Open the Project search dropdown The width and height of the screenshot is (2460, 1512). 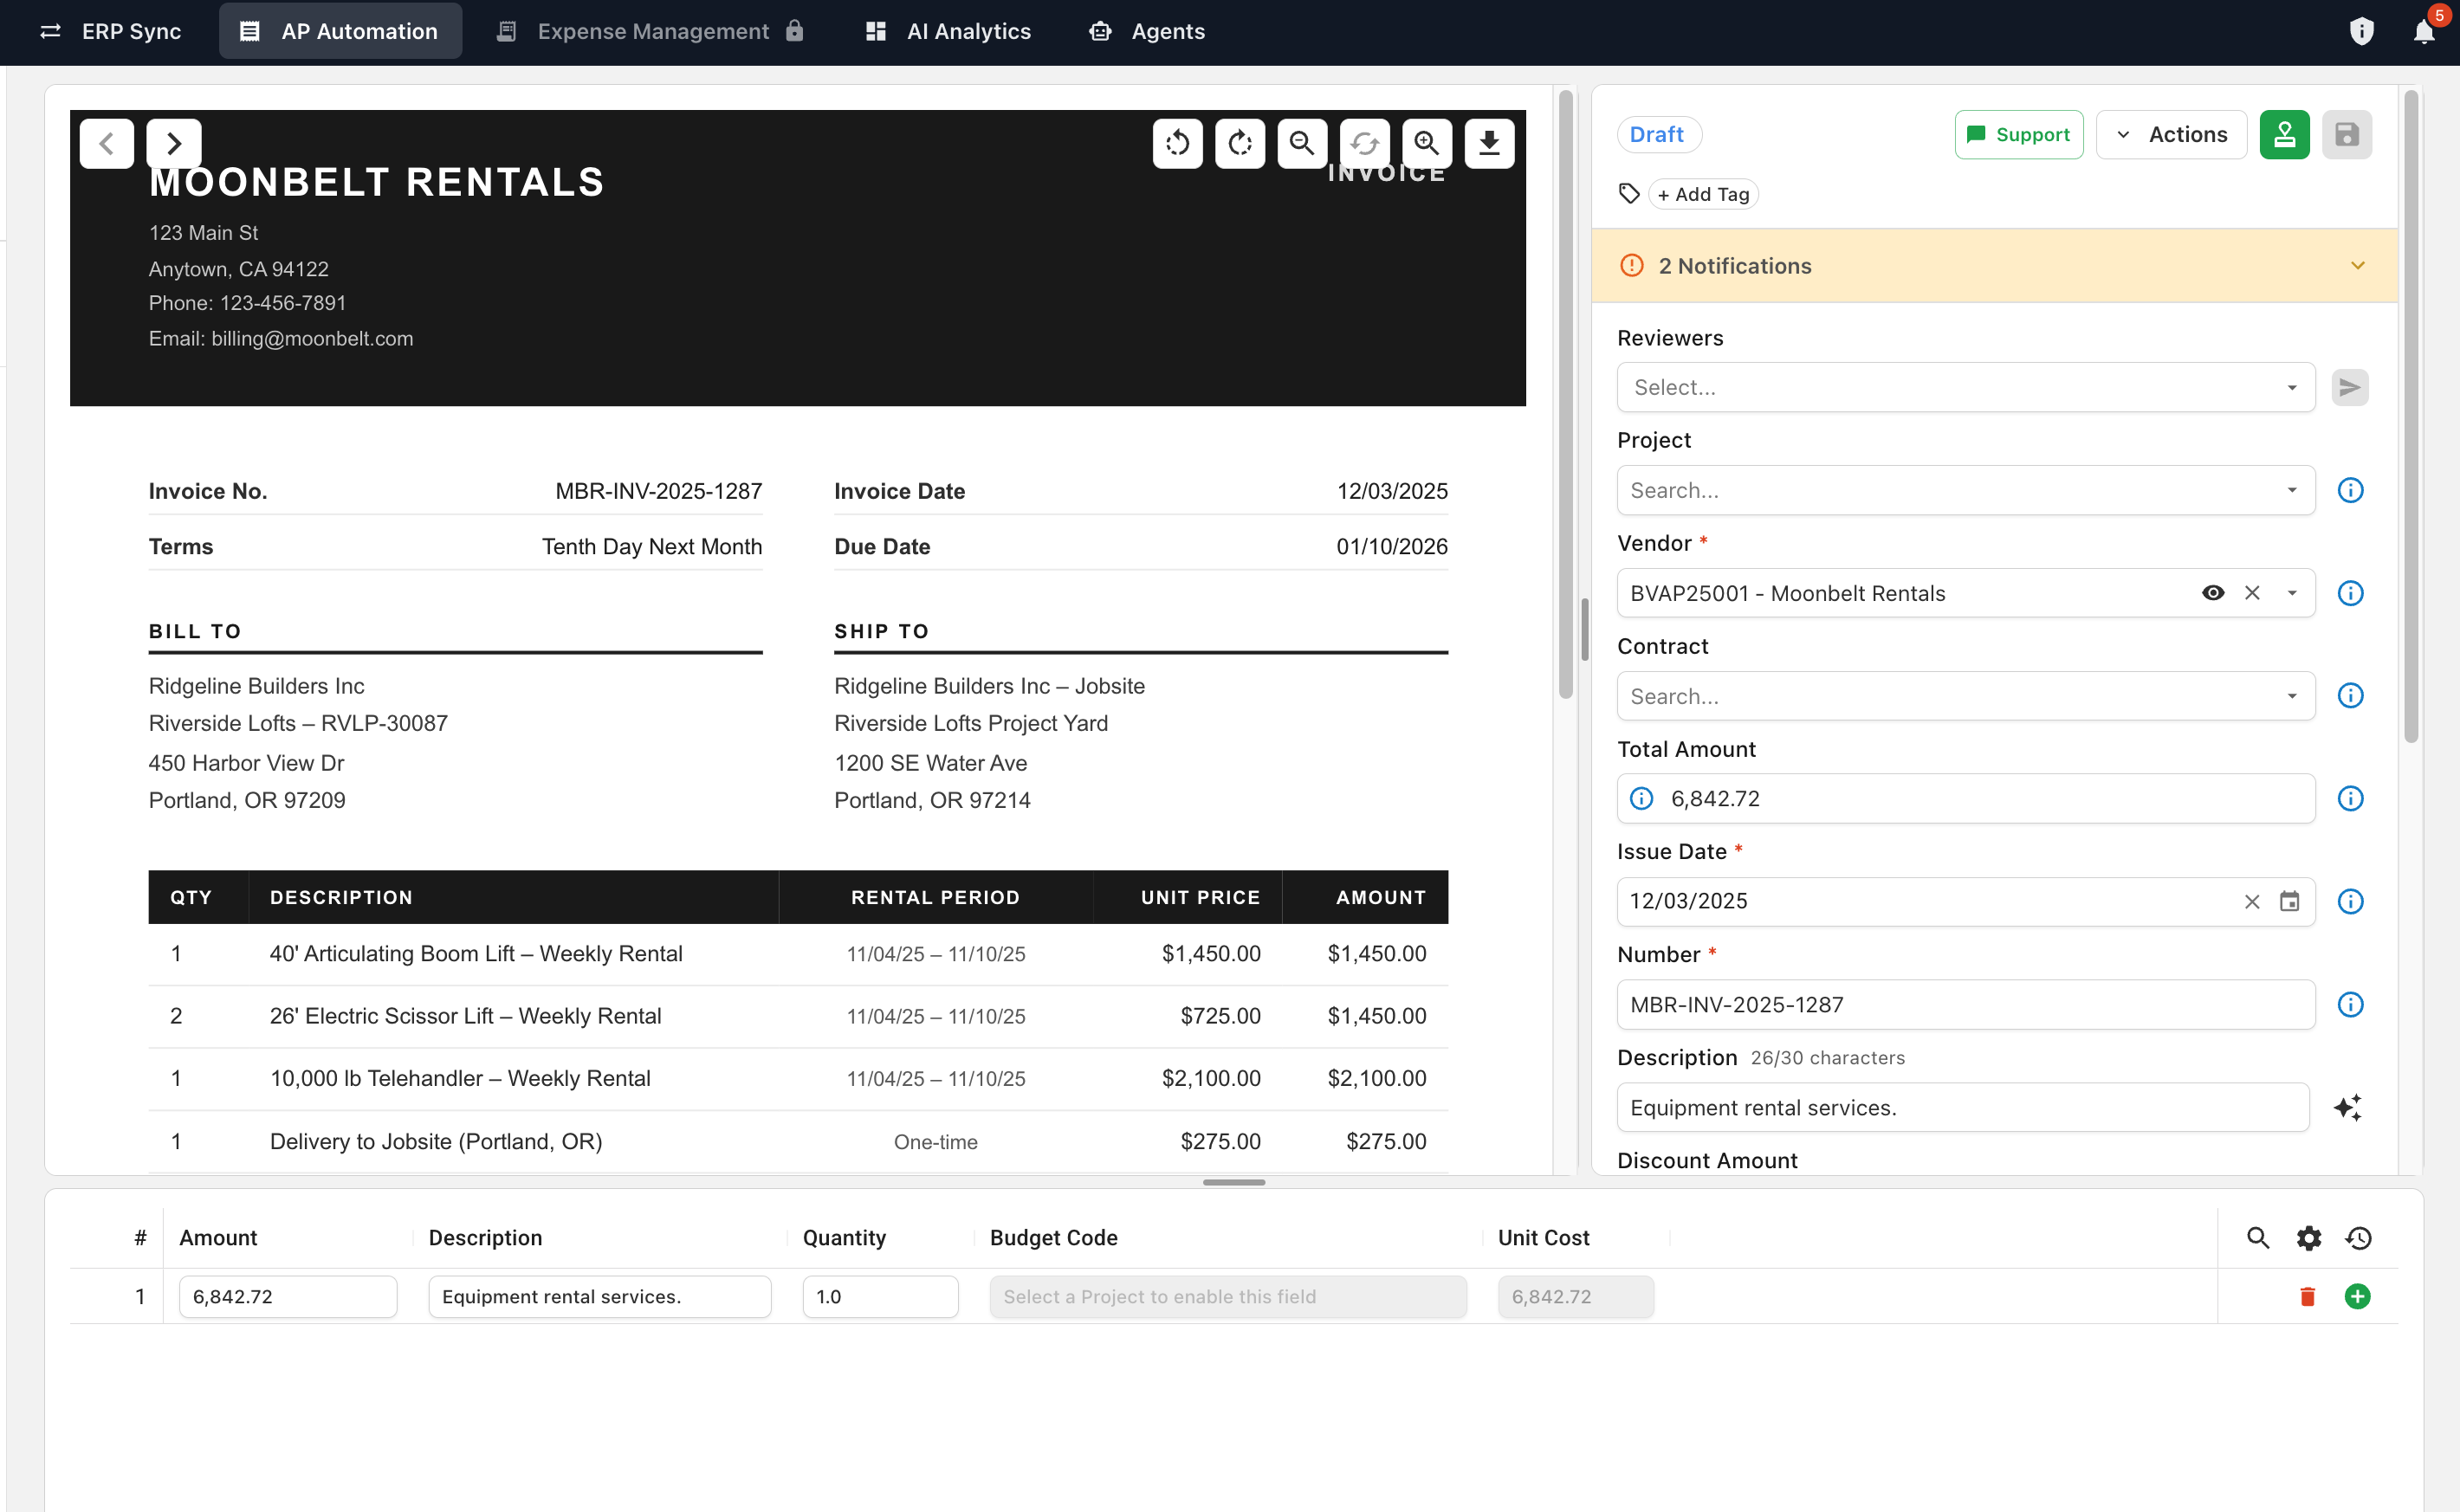pyautogui.click(x=1966, y=491)
